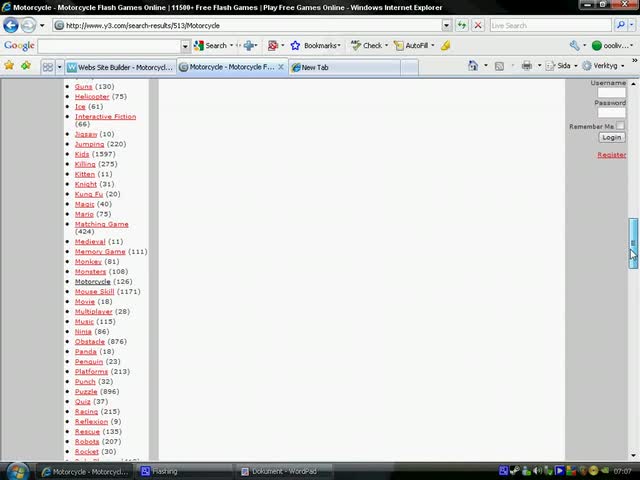The height and width of the screenshot is (480, 640).
Task: Click the yellow highlighter icon
Action: pyautogui.click(x=446, y=46)
